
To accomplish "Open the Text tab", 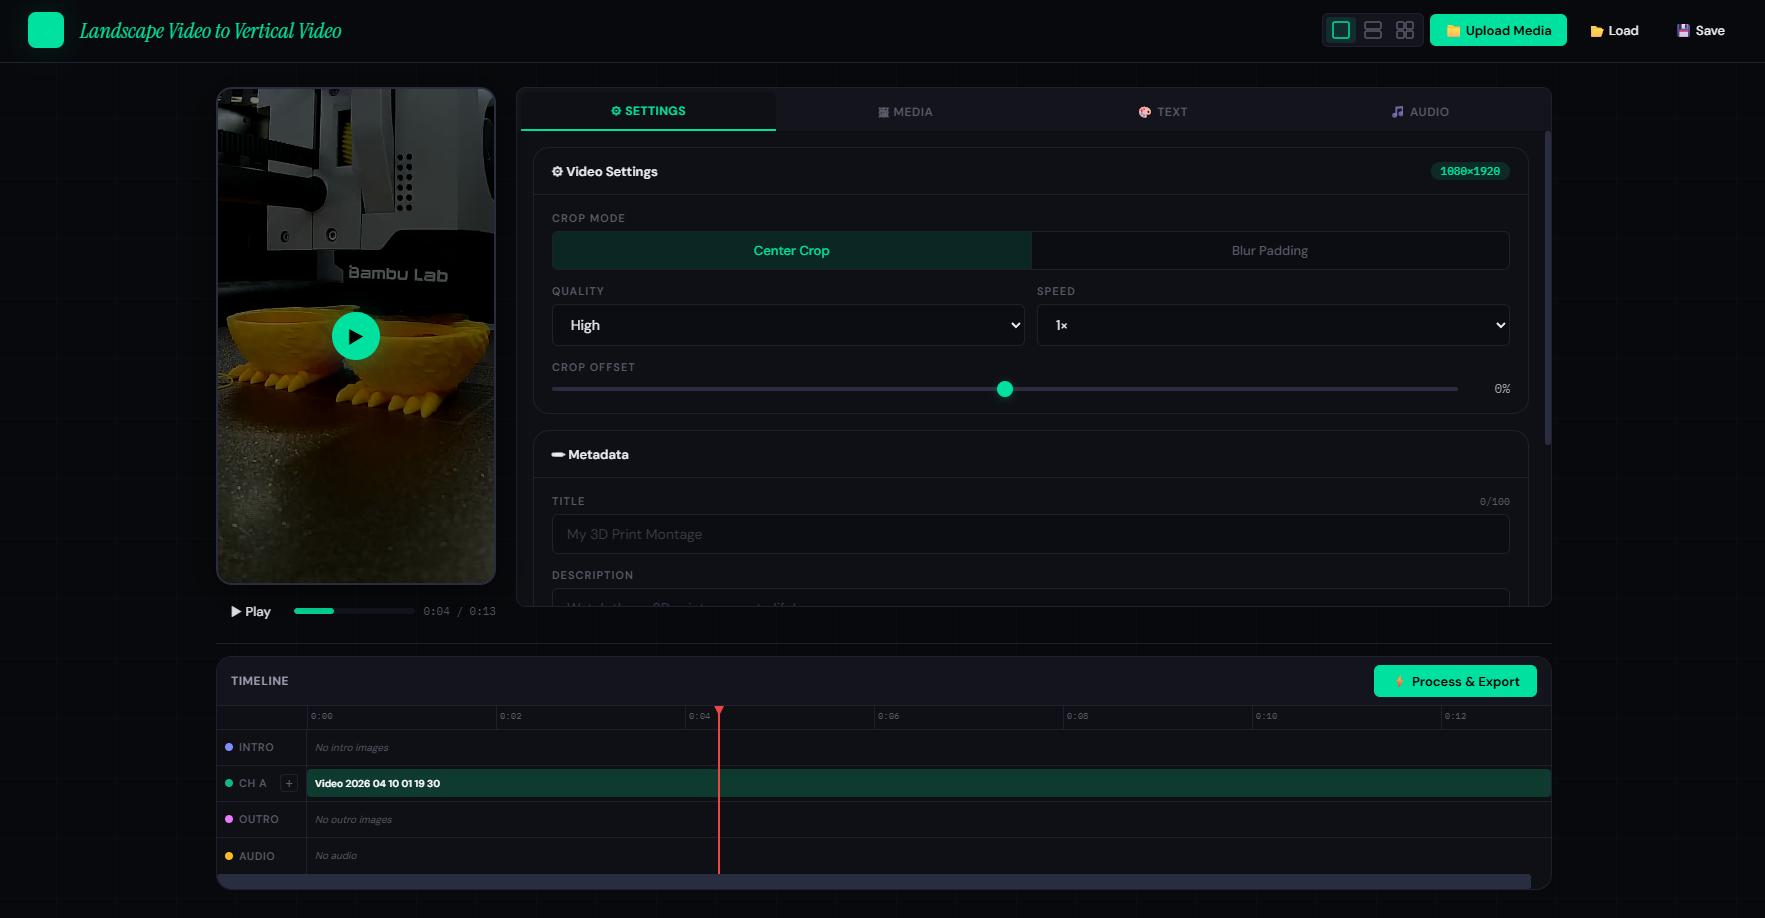I will (x=1163, y=112).
